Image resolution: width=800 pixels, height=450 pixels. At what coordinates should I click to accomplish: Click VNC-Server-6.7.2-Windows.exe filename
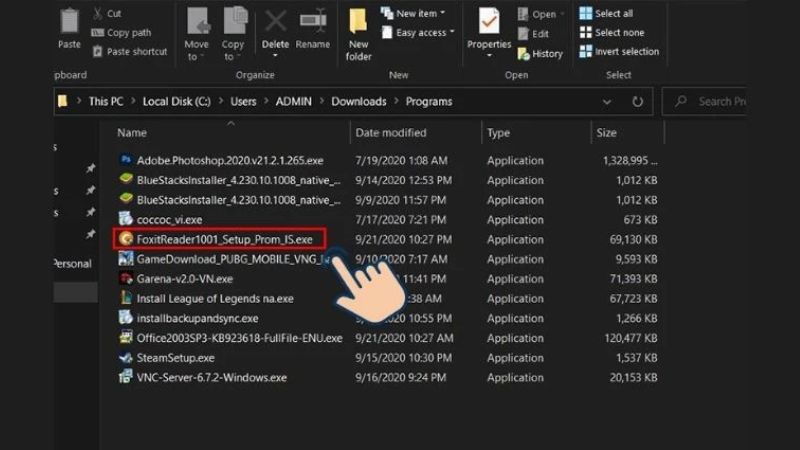tap(212, 378)
